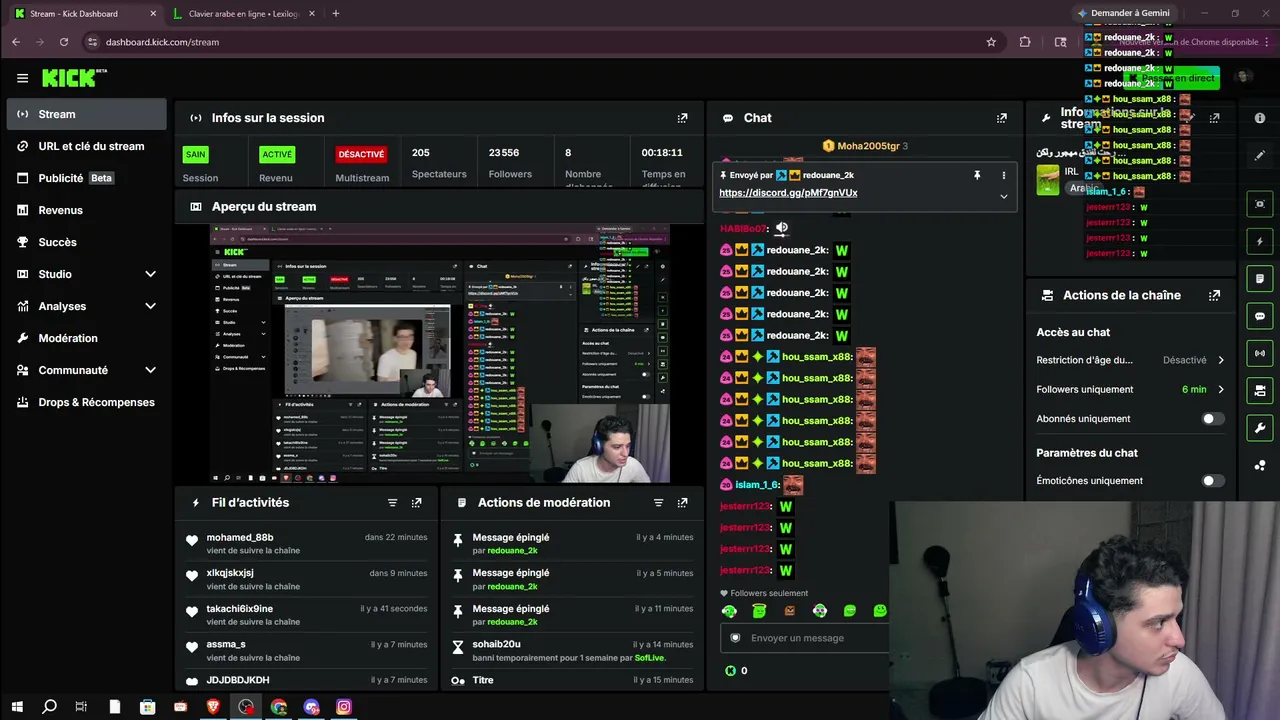Screen dimensions: 1280x720
Task: Pop out the Fil d'activités panel
Action: pyautogui.click(x=416, y=503)
